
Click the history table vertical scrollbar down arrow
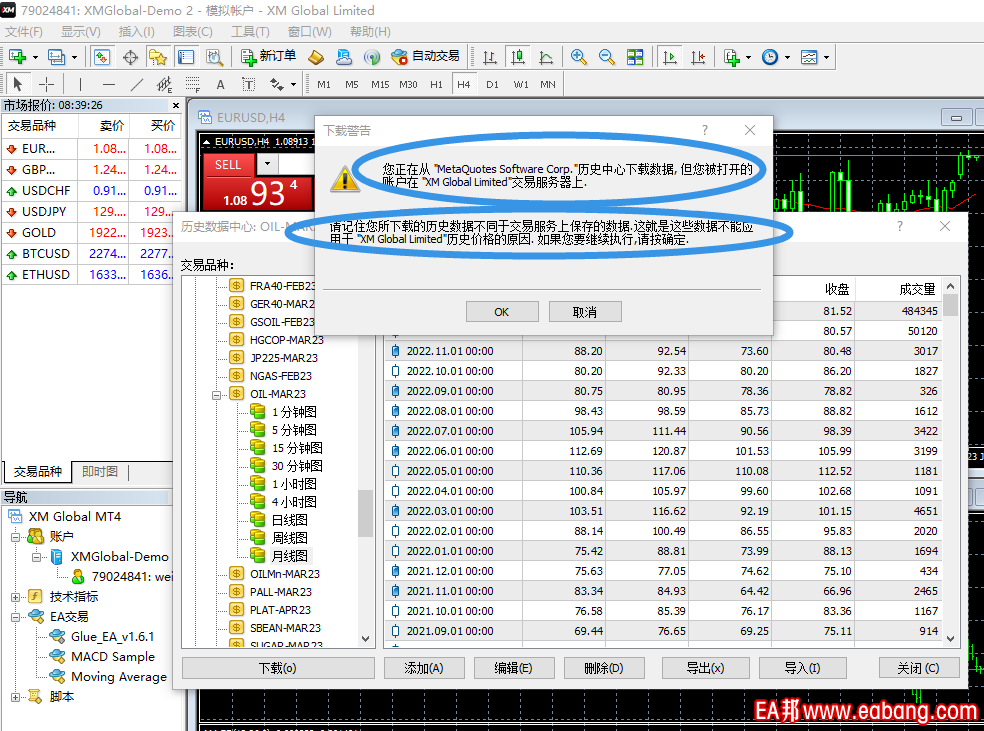click(951, 639)
